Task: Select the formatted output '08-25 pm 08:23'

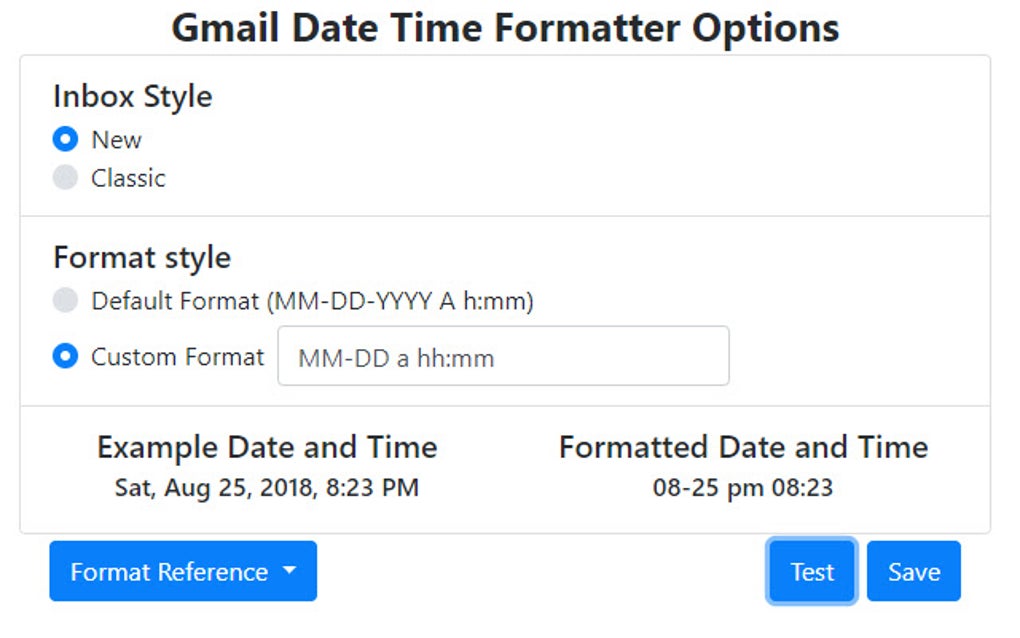Action: tap(742, 489)
